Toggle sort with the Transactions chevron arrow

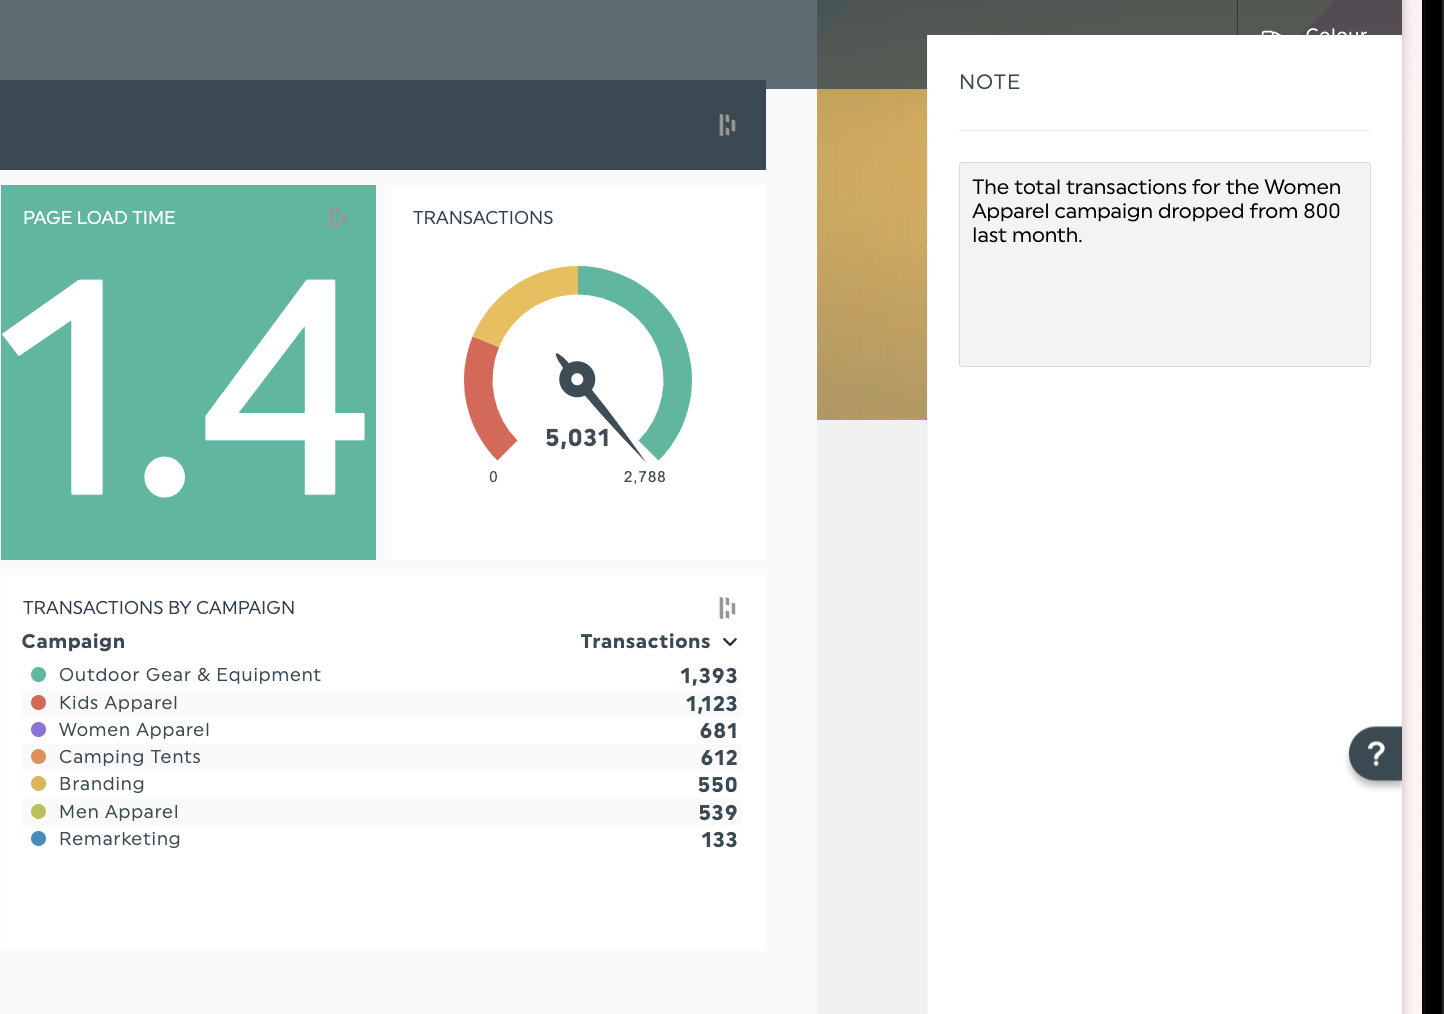coord(730,642)
